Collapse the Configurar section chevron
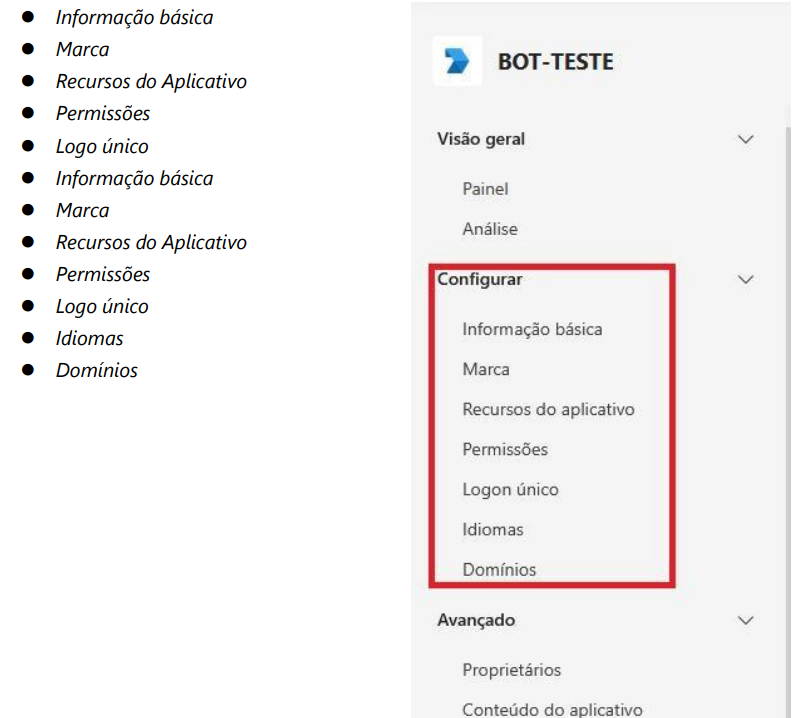Viewport: 792px width, 718px height. [744, 280]
